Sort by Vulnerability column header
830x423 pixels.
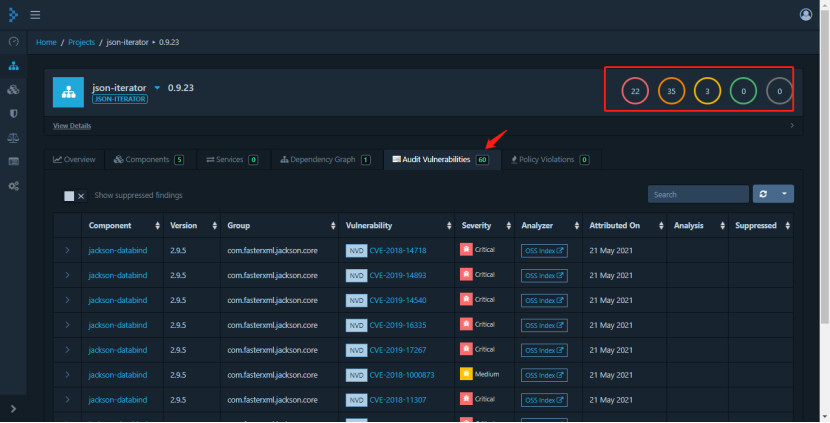click(x=397, y=226)
